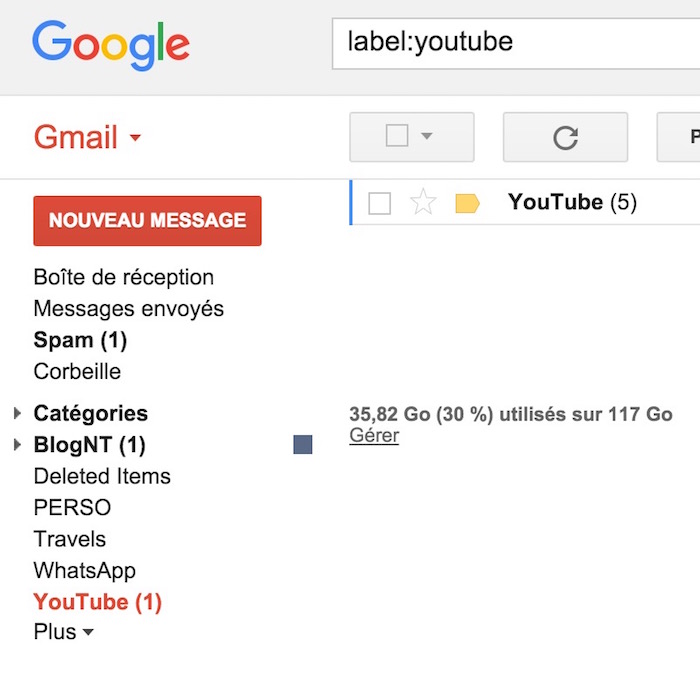Toggle the select-all checkbox in toolbar
The width and height of the screenshot is (700, 676).
tap(397, 136)
